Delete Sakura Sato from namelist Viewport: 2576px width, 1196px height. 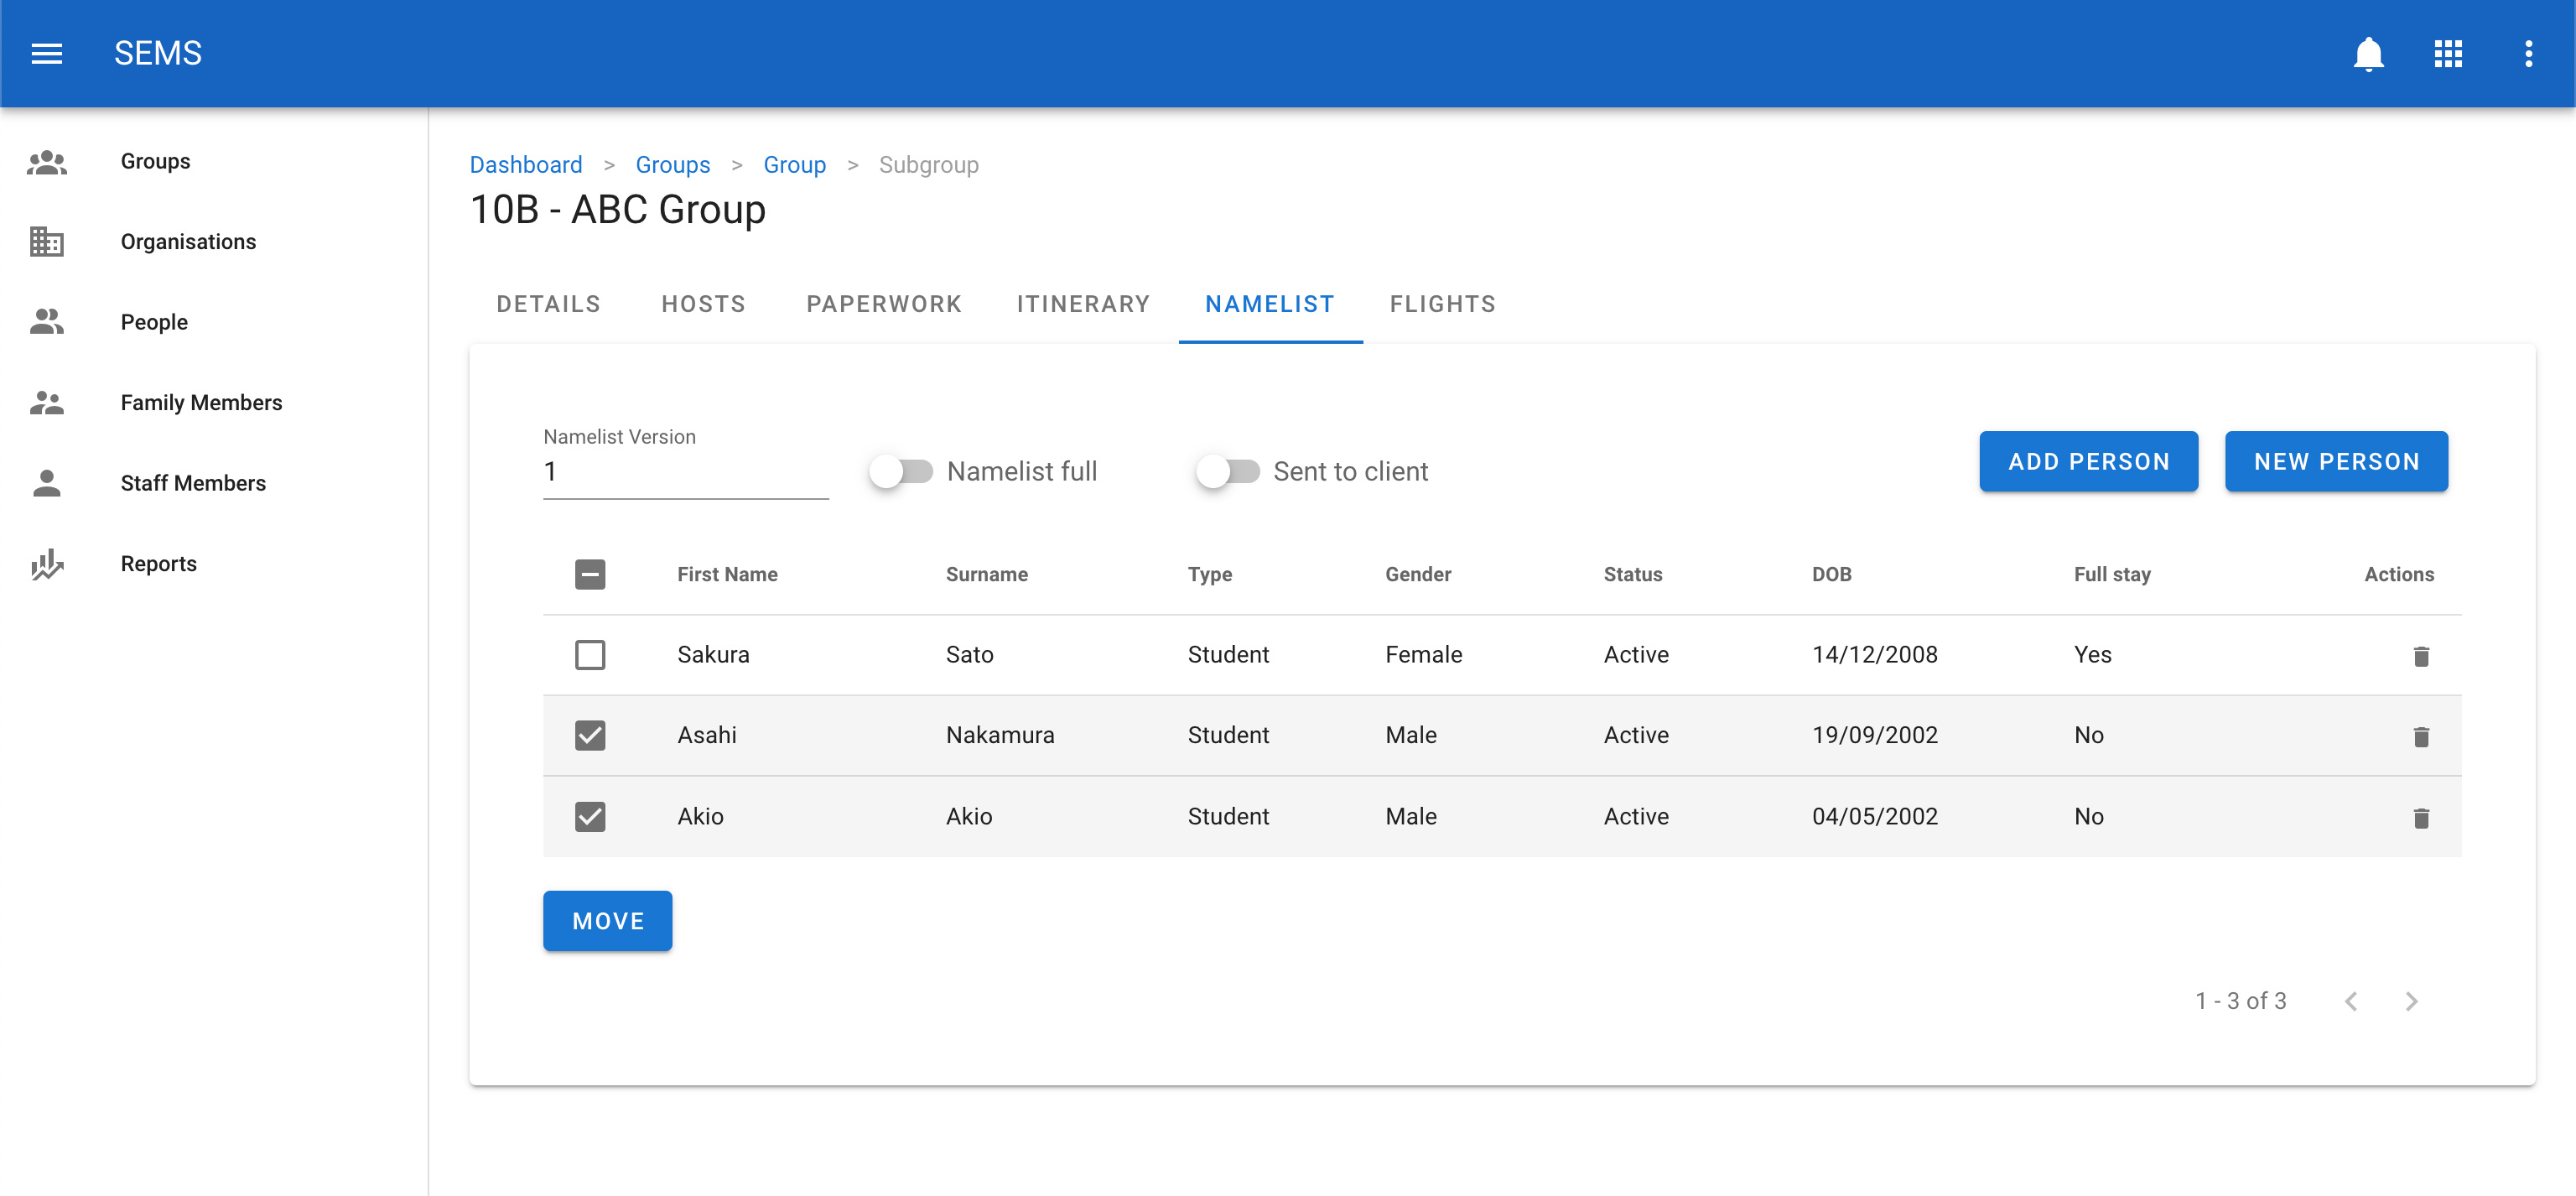2420,656
